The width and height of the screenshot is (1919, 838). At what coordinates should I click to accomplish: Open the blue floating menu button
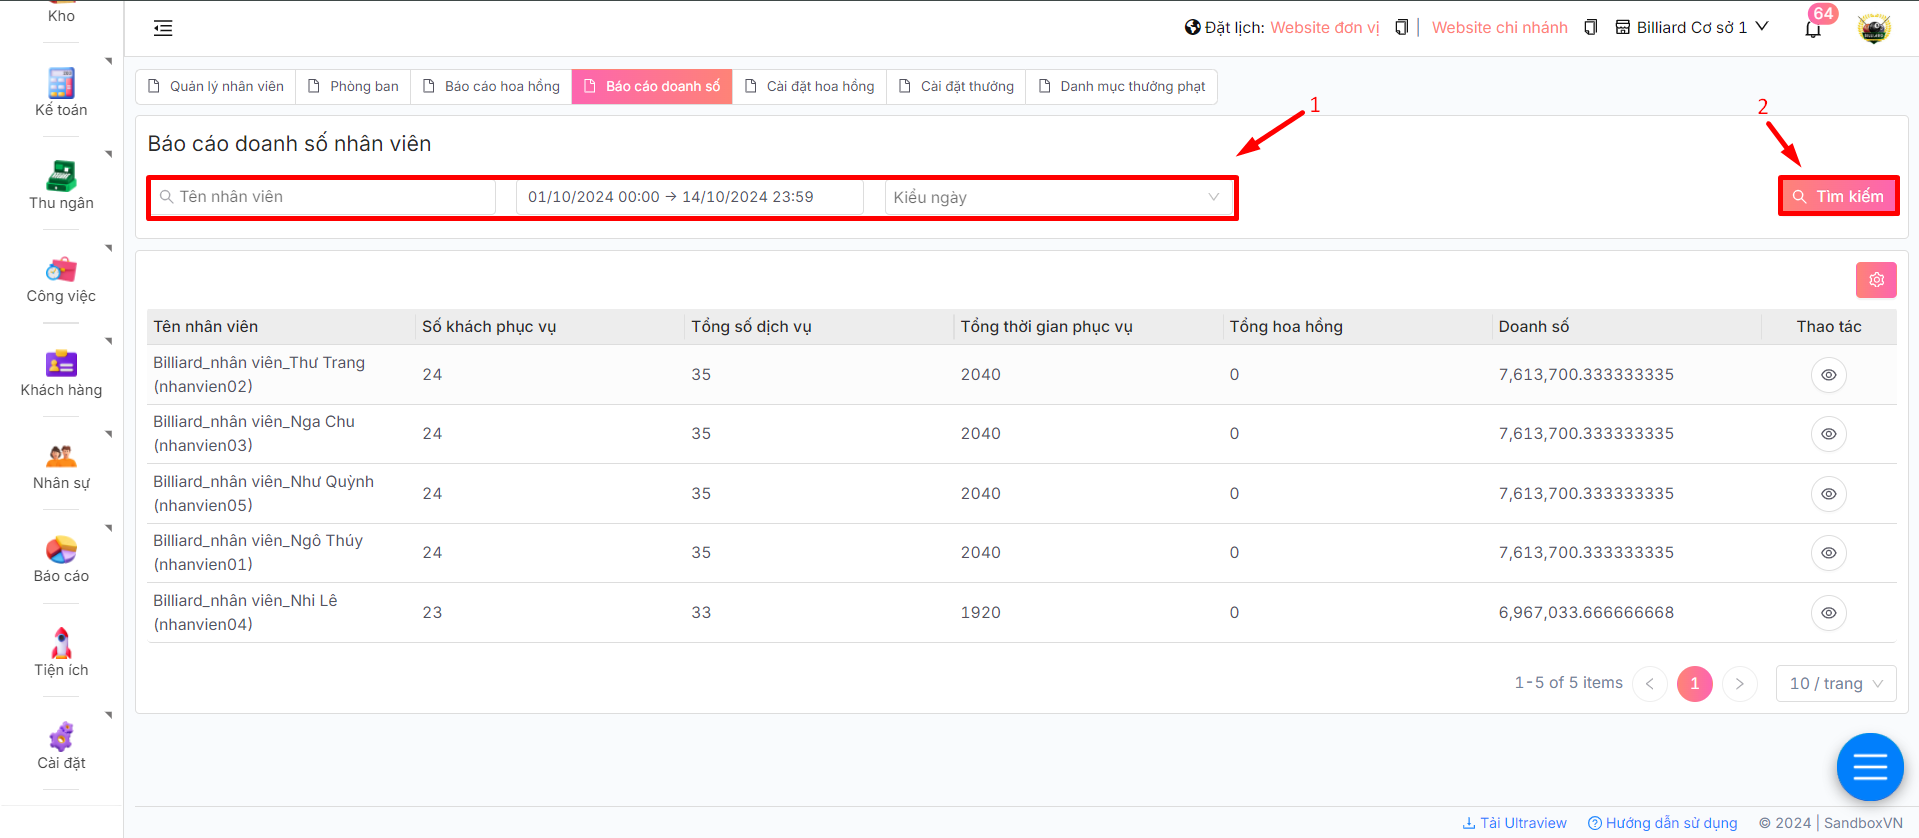pos(1869,767)
